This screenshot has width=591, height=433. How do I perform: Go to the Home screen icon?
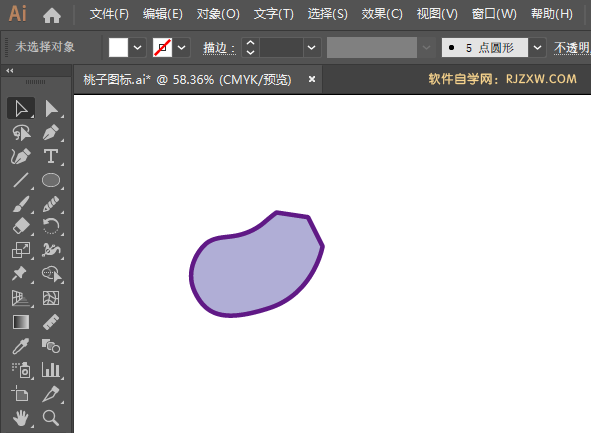(52, 15)
